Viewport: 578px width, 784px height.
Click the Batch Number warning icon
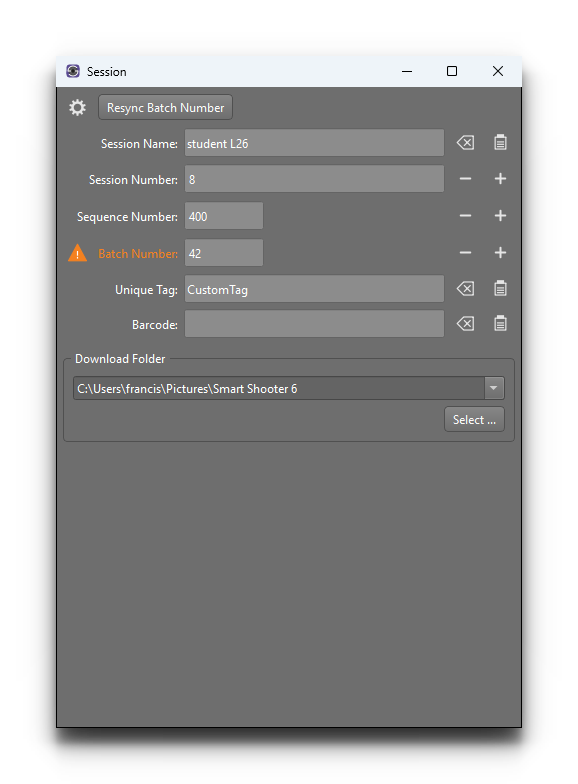click(78, 253)
